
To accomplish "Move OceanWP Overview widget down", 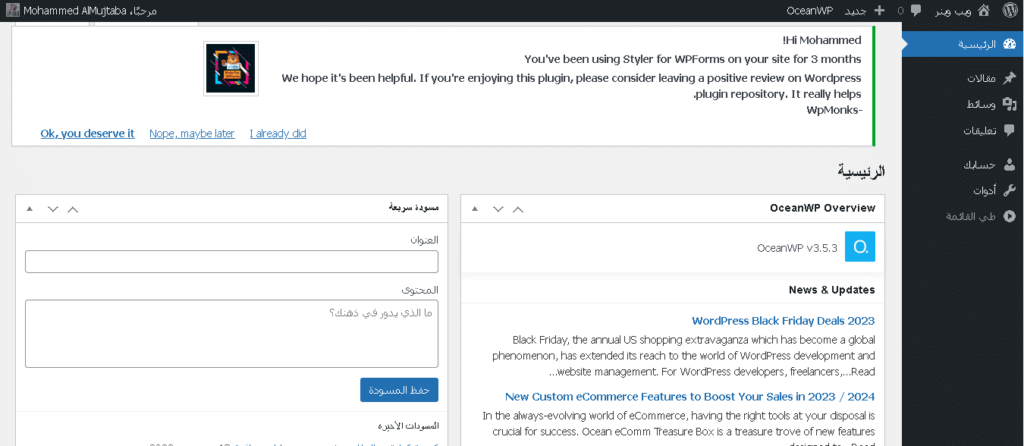I will [498, 209].
